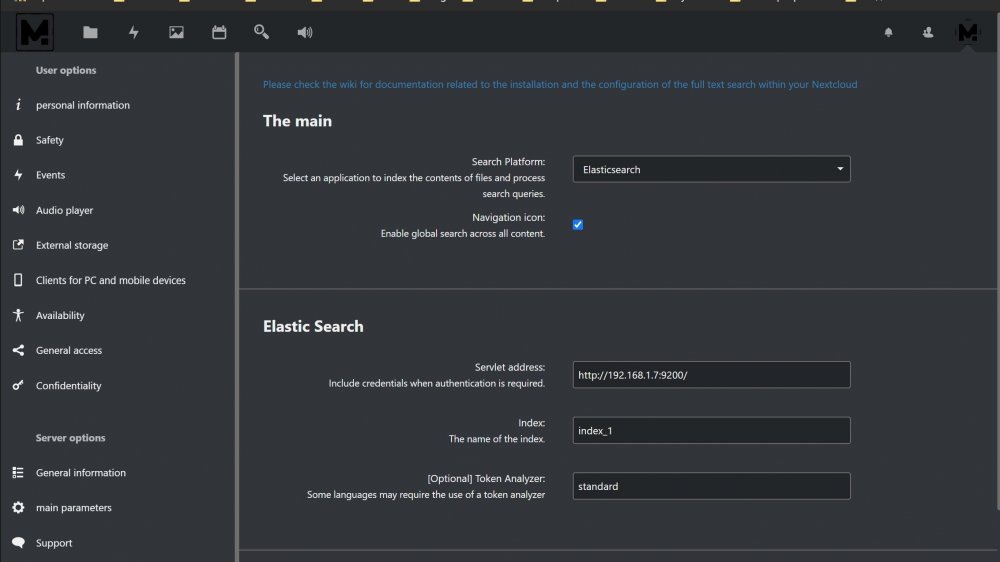Open the Files folder icon in top bar

point(90,33)
